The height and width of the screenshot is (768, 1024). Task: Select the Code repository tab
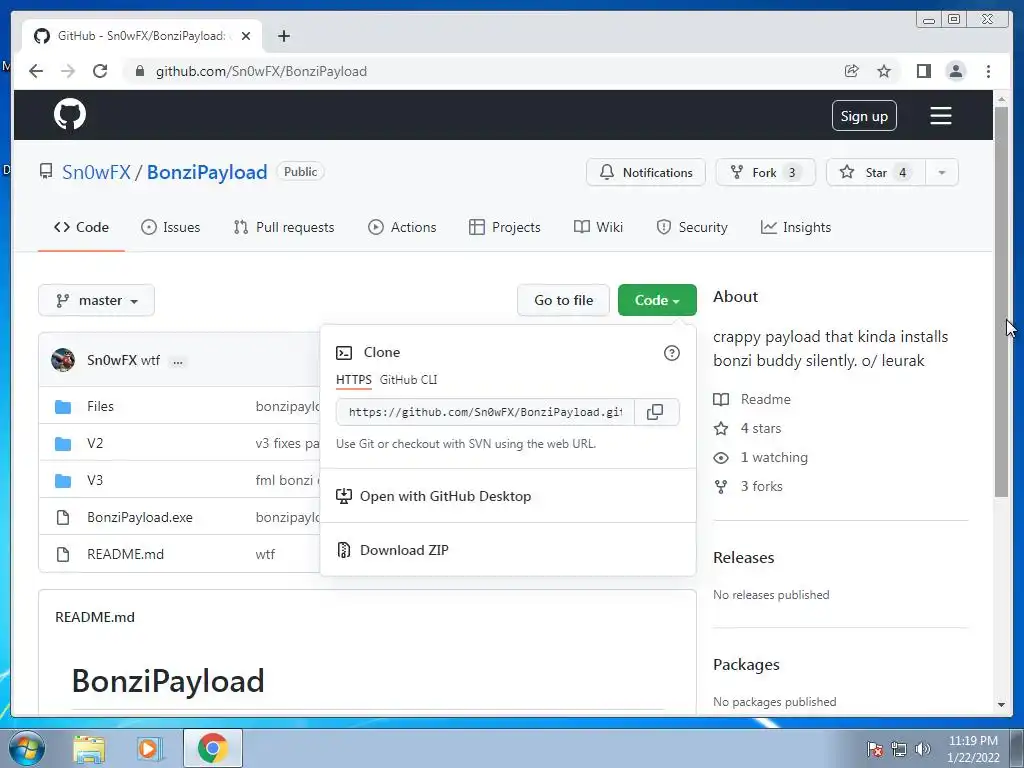[x=81, y=227]
